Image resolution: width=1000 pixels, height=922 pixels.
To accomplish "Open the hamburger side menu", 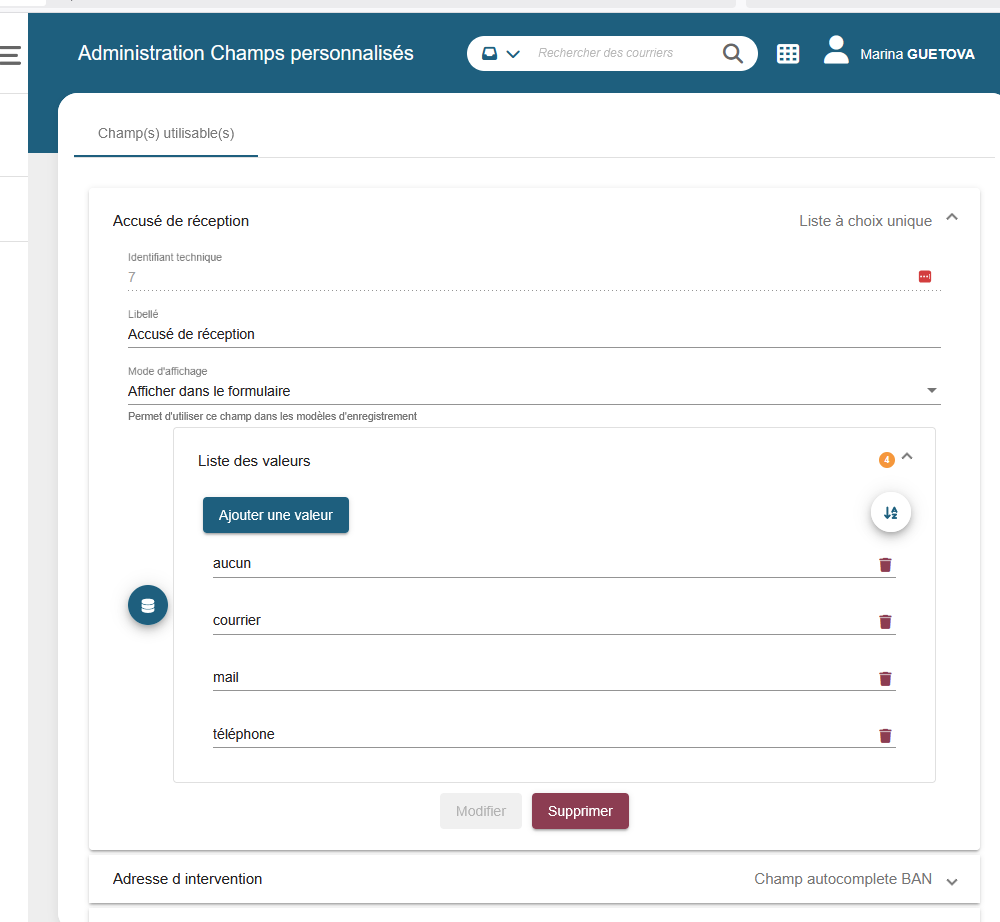I will (x=10, y=55).
